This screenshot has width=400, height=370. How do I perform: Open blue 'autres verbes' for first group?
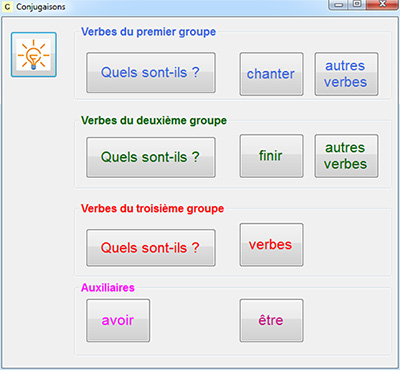click(x=346, y=74)
